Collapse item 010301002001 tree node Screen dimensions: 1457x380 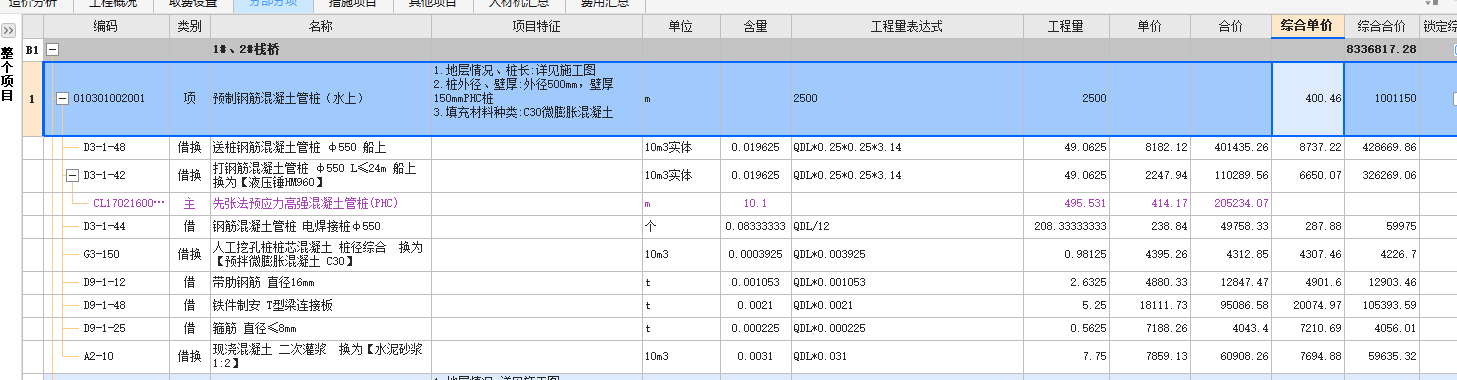(63, 99)
